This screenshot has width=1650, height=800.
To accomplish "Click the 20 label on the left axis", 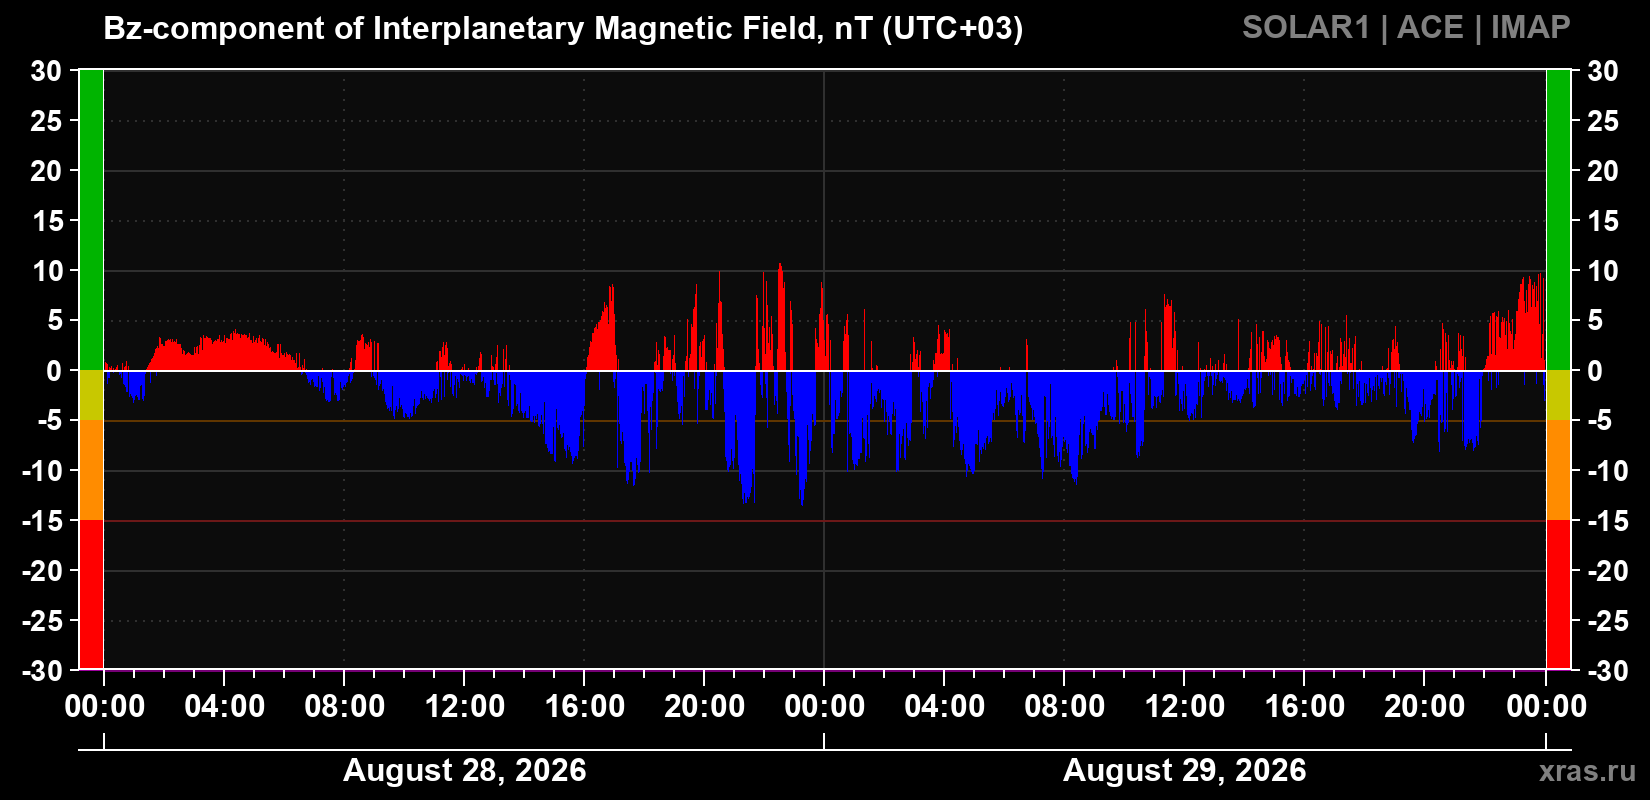I will (x=46, y=171).
